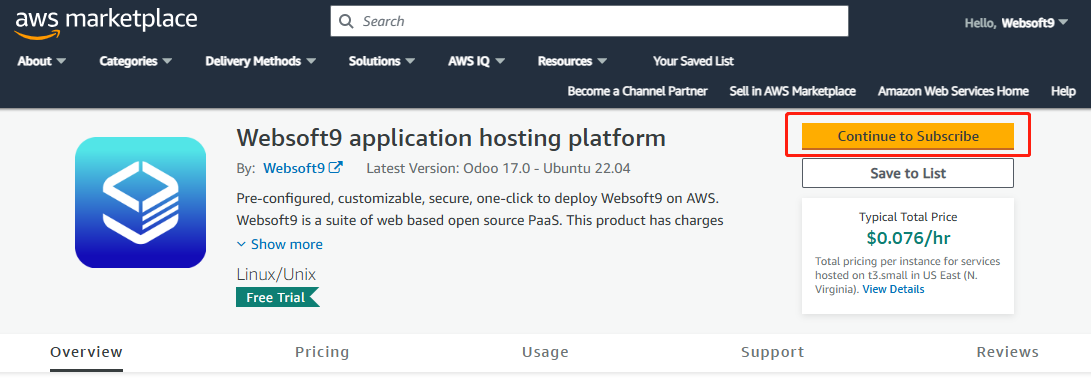This screenshot has height=387, width=1091.
Task: Click Save to List button
Action: 908,173
